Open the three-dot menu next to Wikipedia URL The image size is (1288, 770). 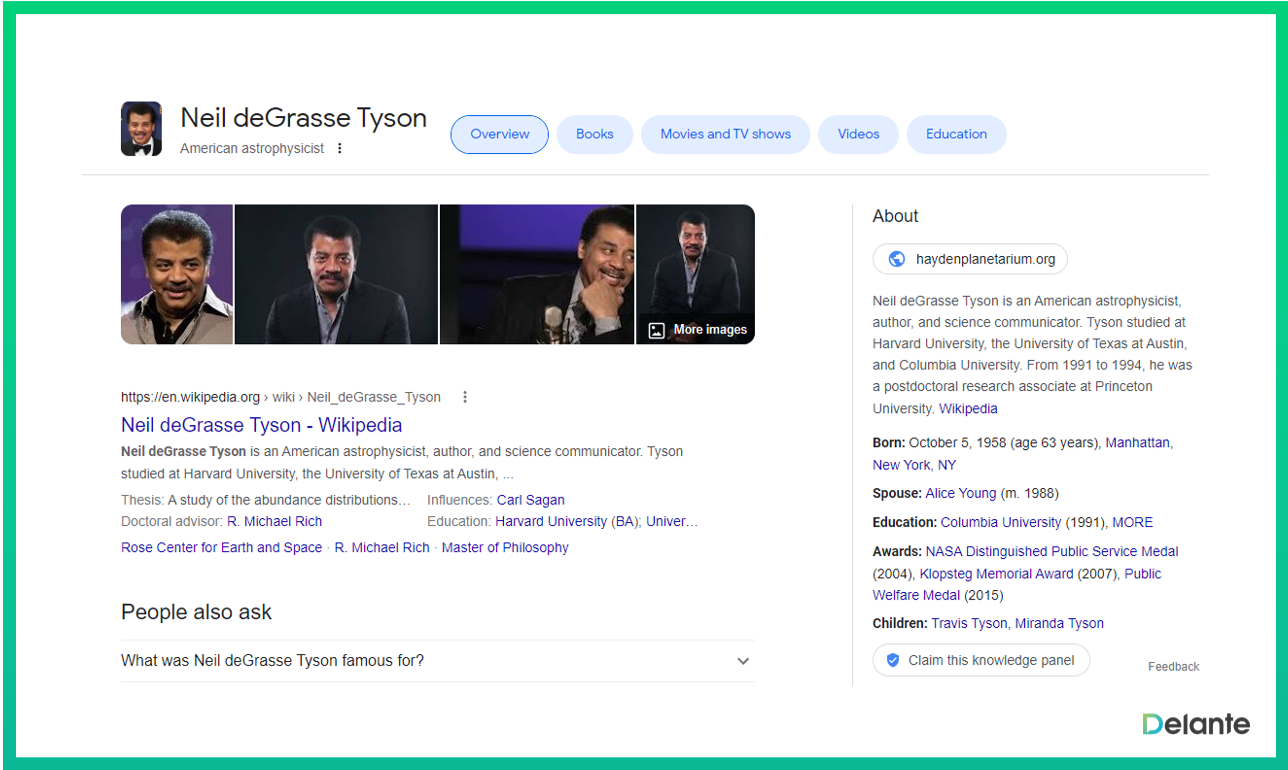pos(465,397)
